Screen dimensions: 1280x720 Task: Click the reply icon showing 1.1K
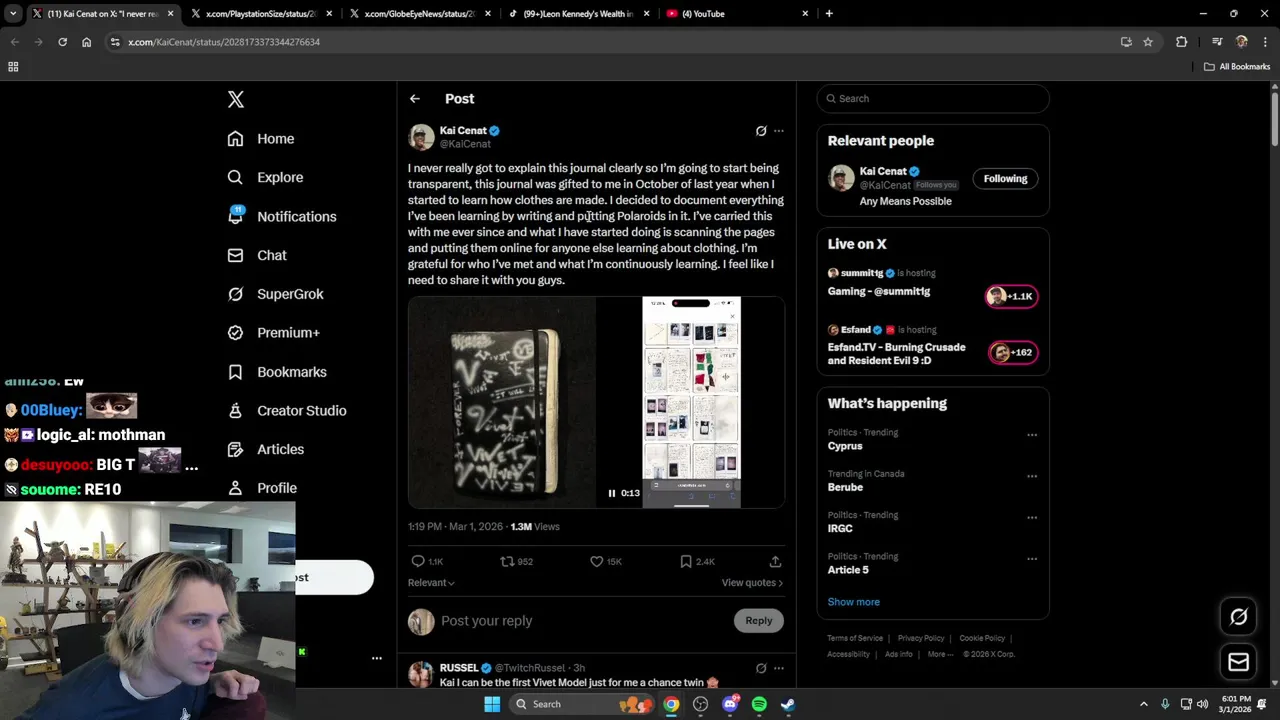(418, 561)
